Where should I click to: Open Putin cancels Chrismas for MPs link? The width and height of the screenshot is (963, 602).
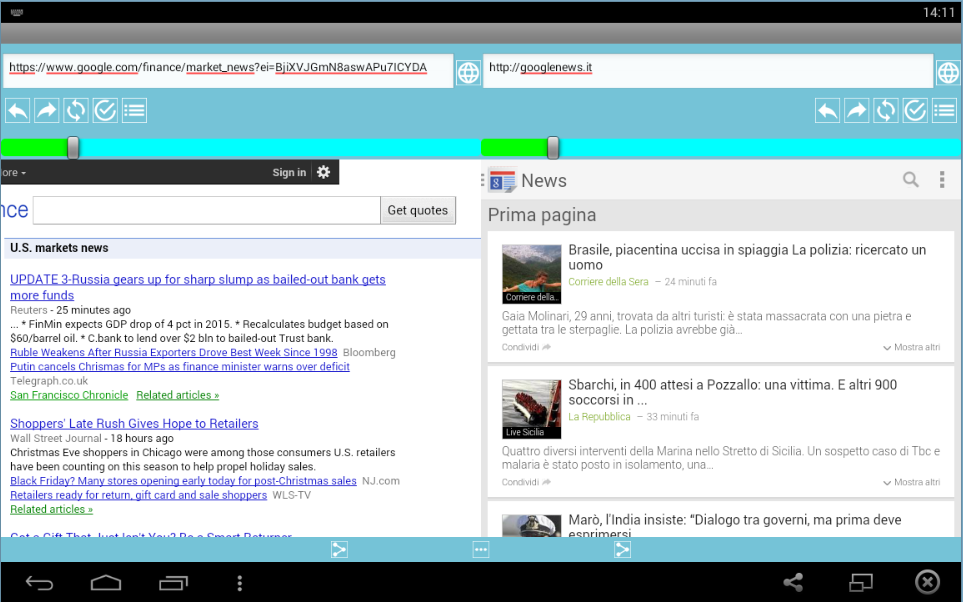(x=180, y=366)
